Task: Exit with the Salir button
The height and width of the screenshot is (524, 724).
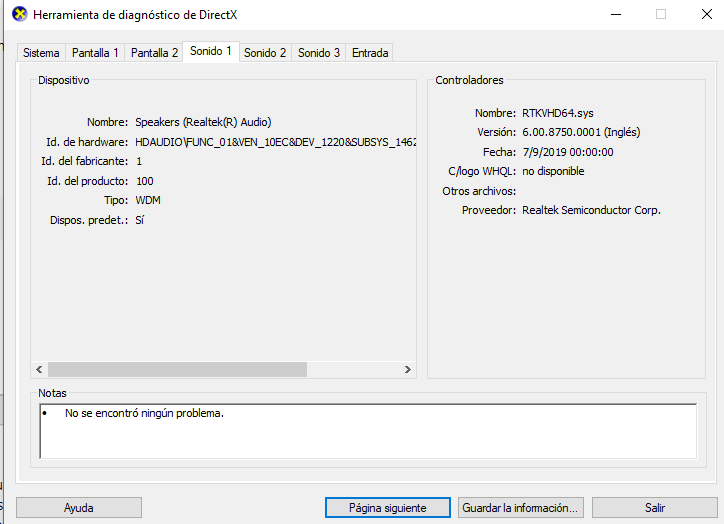Action: [654, 508]
